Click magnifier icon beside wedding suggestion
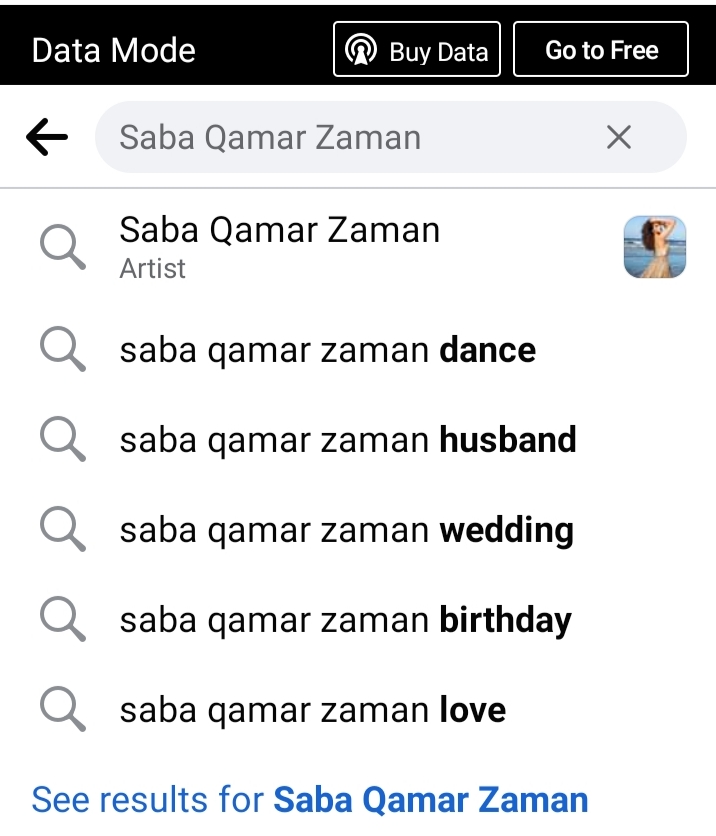 tap(63, 529)
